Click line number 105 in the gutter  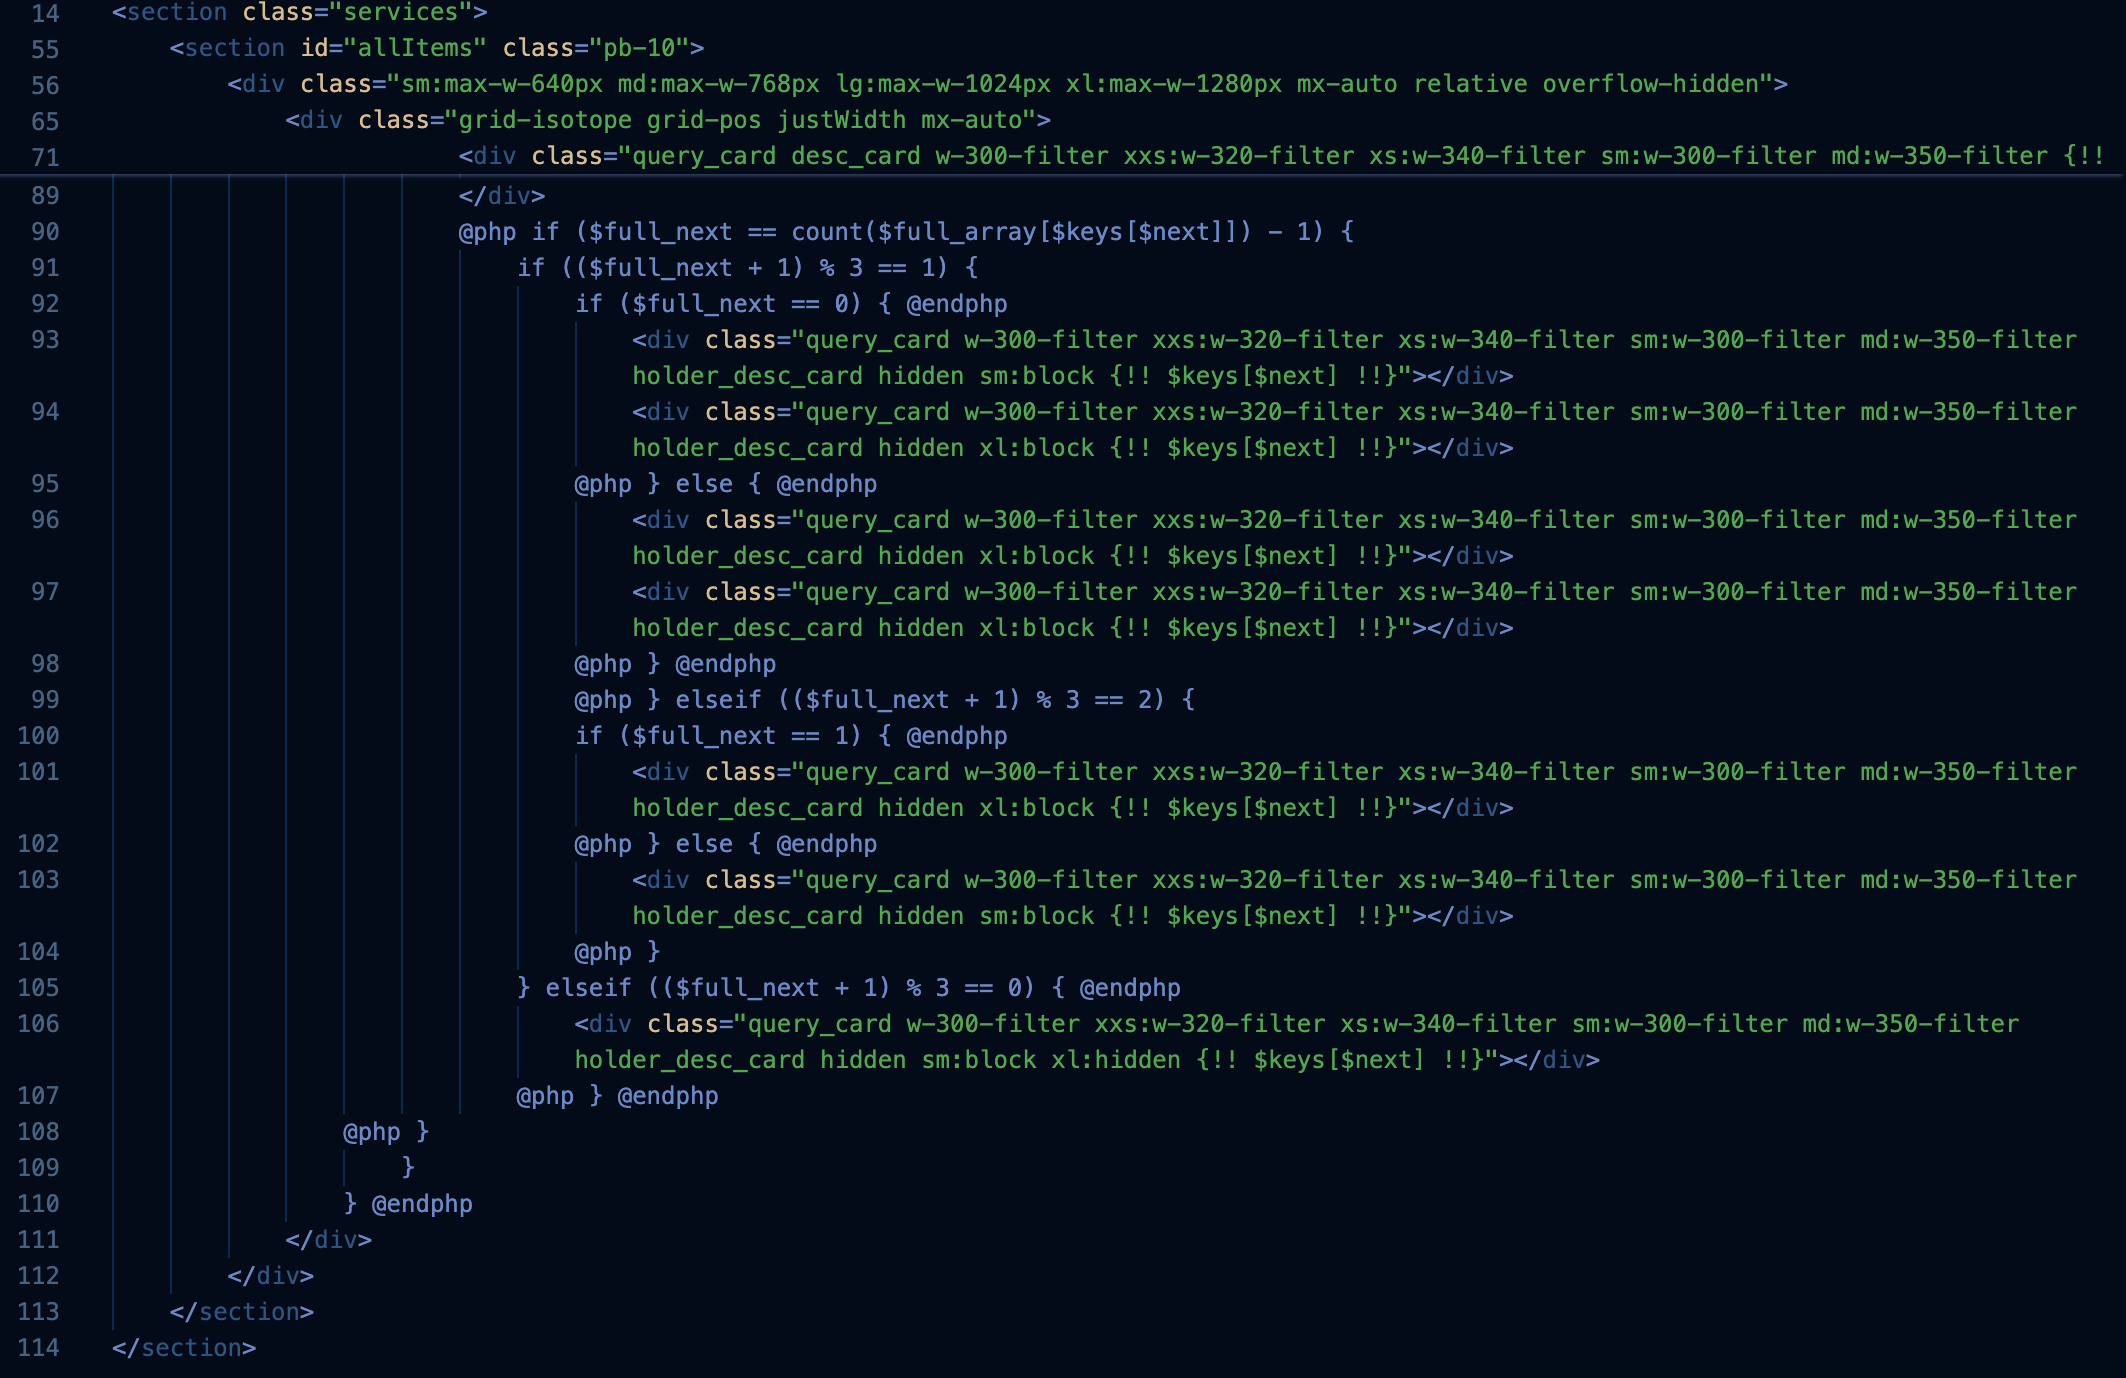point(38,988)
